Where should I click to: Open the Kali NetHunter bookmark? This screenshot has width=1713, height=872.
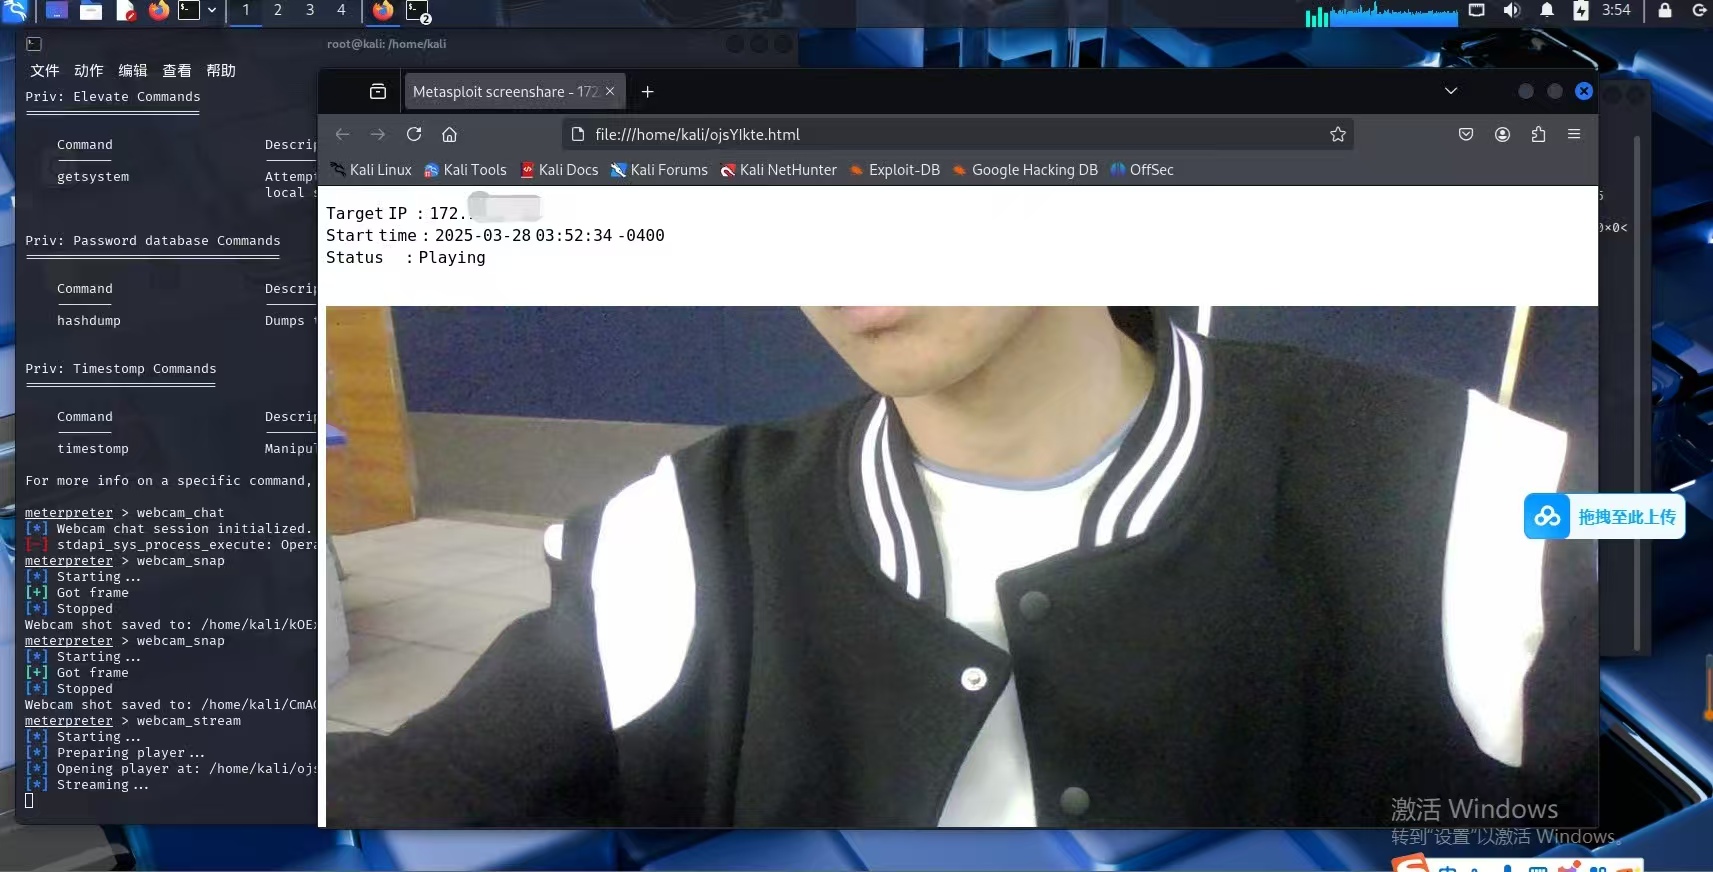coord(778,170)
